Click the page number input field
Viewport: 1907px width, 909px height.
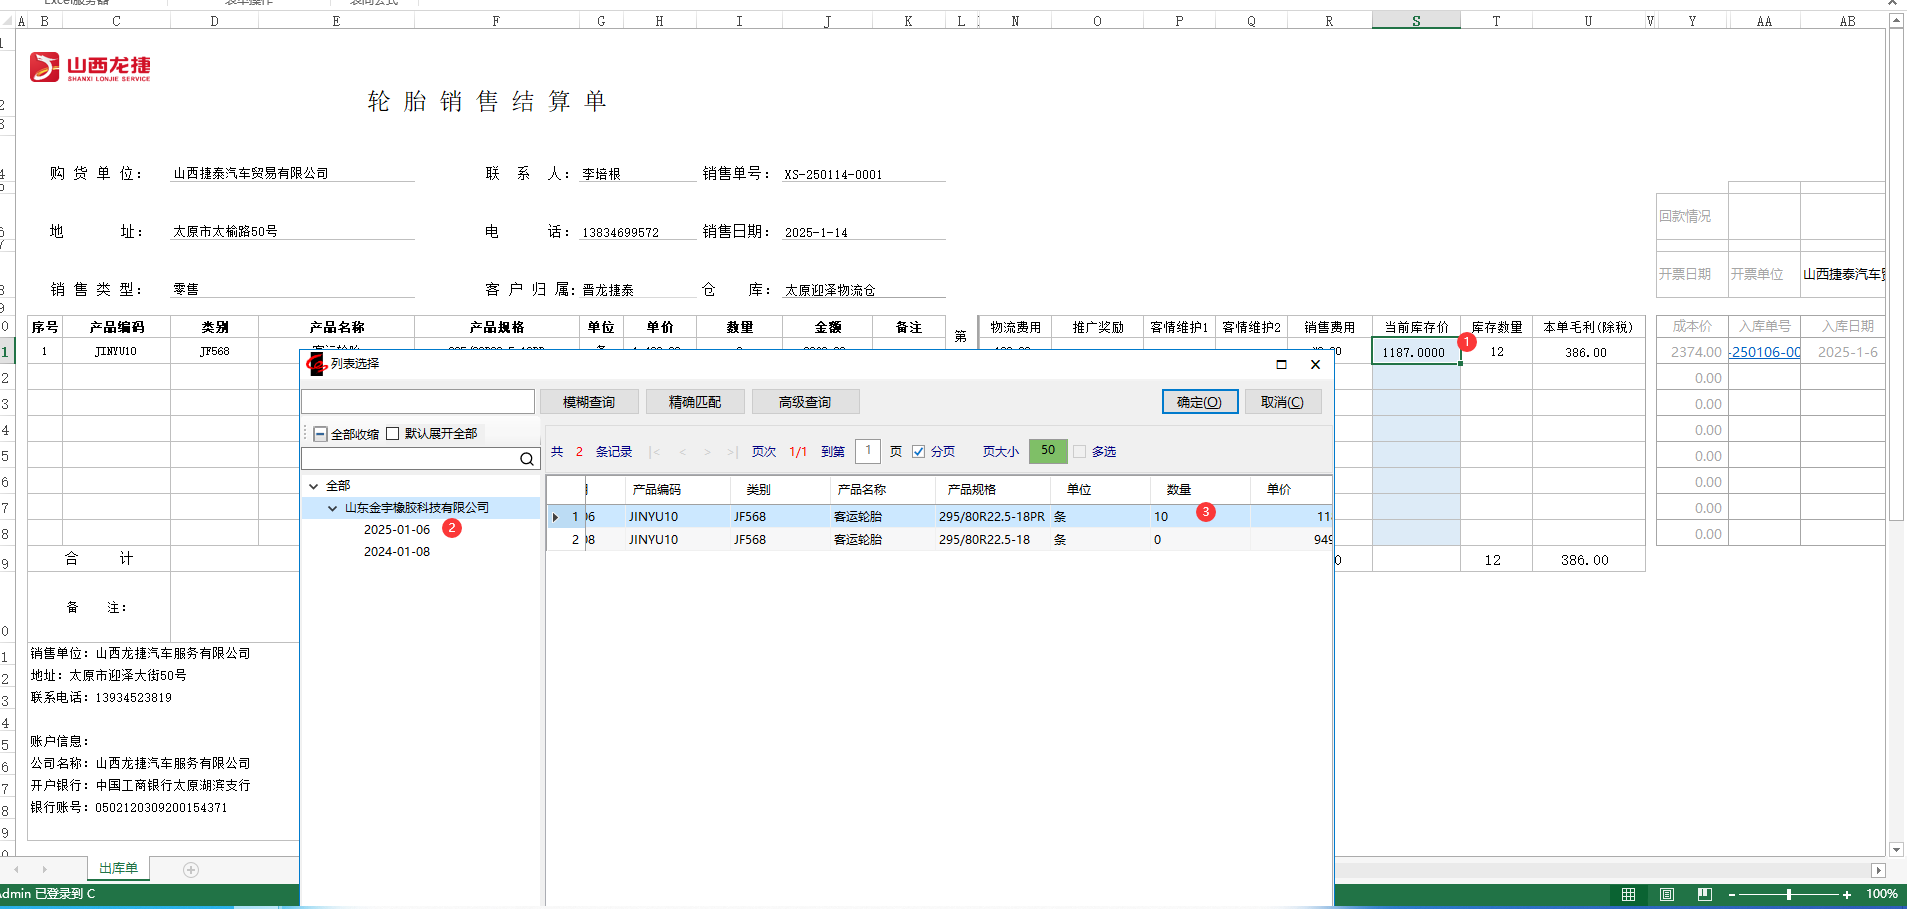click(x=867, y=451)
